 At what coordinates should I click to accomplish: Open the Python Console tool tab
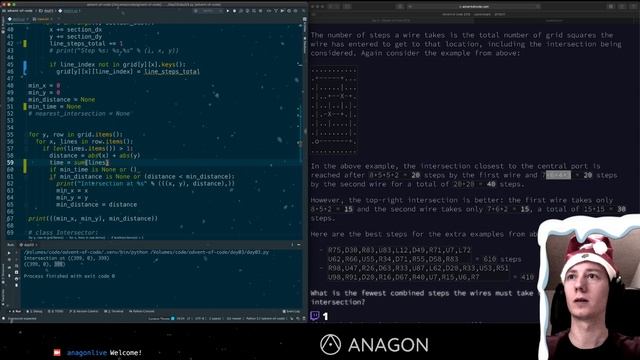point(141,311)
